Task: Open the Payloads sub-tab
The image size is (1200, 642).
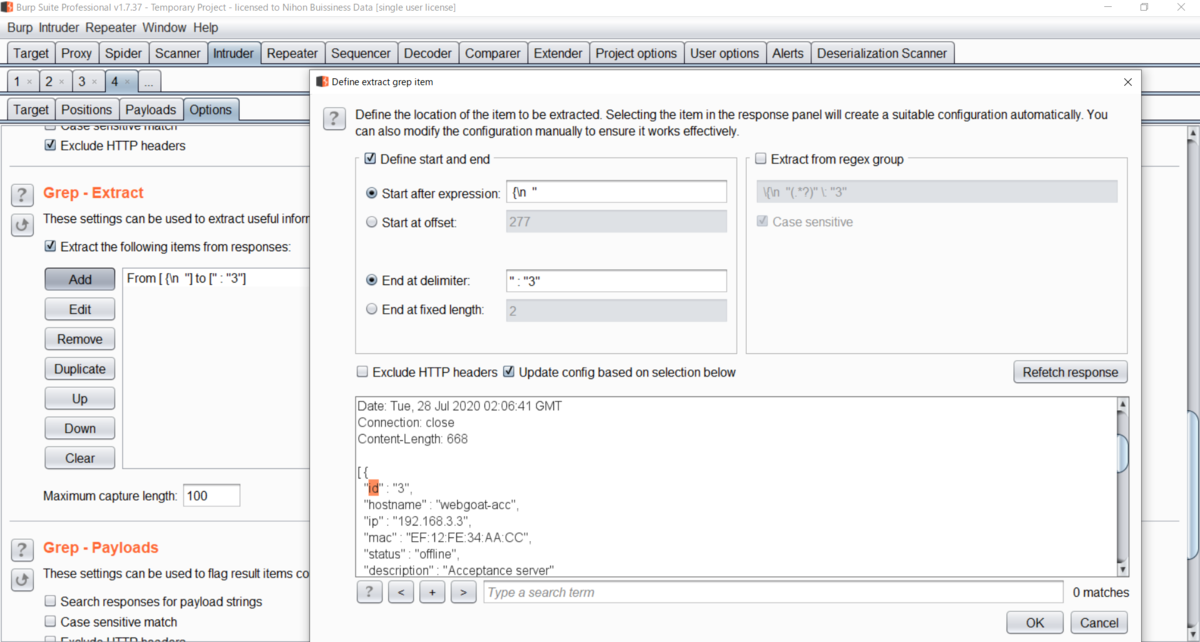Action: click(151, 110)
